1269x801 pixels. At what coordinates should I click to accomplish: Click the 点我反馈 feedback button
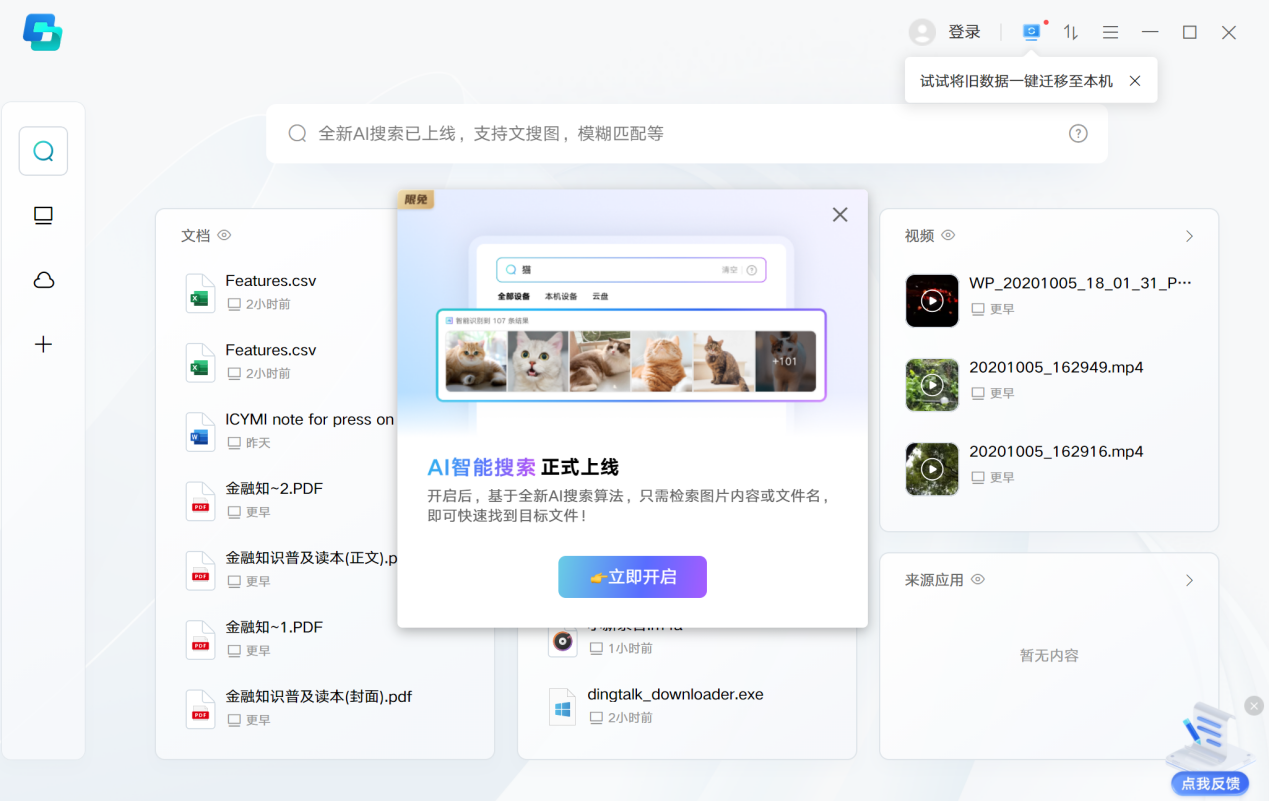point(1210,784)
